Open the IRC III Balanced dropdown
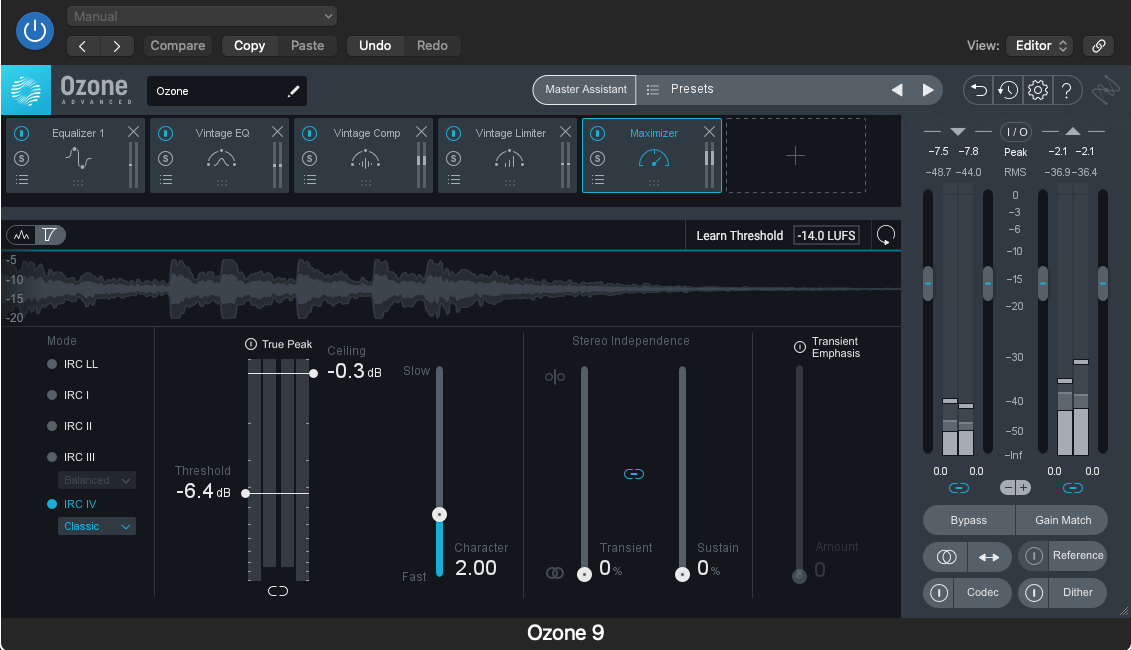 (97, 480)
